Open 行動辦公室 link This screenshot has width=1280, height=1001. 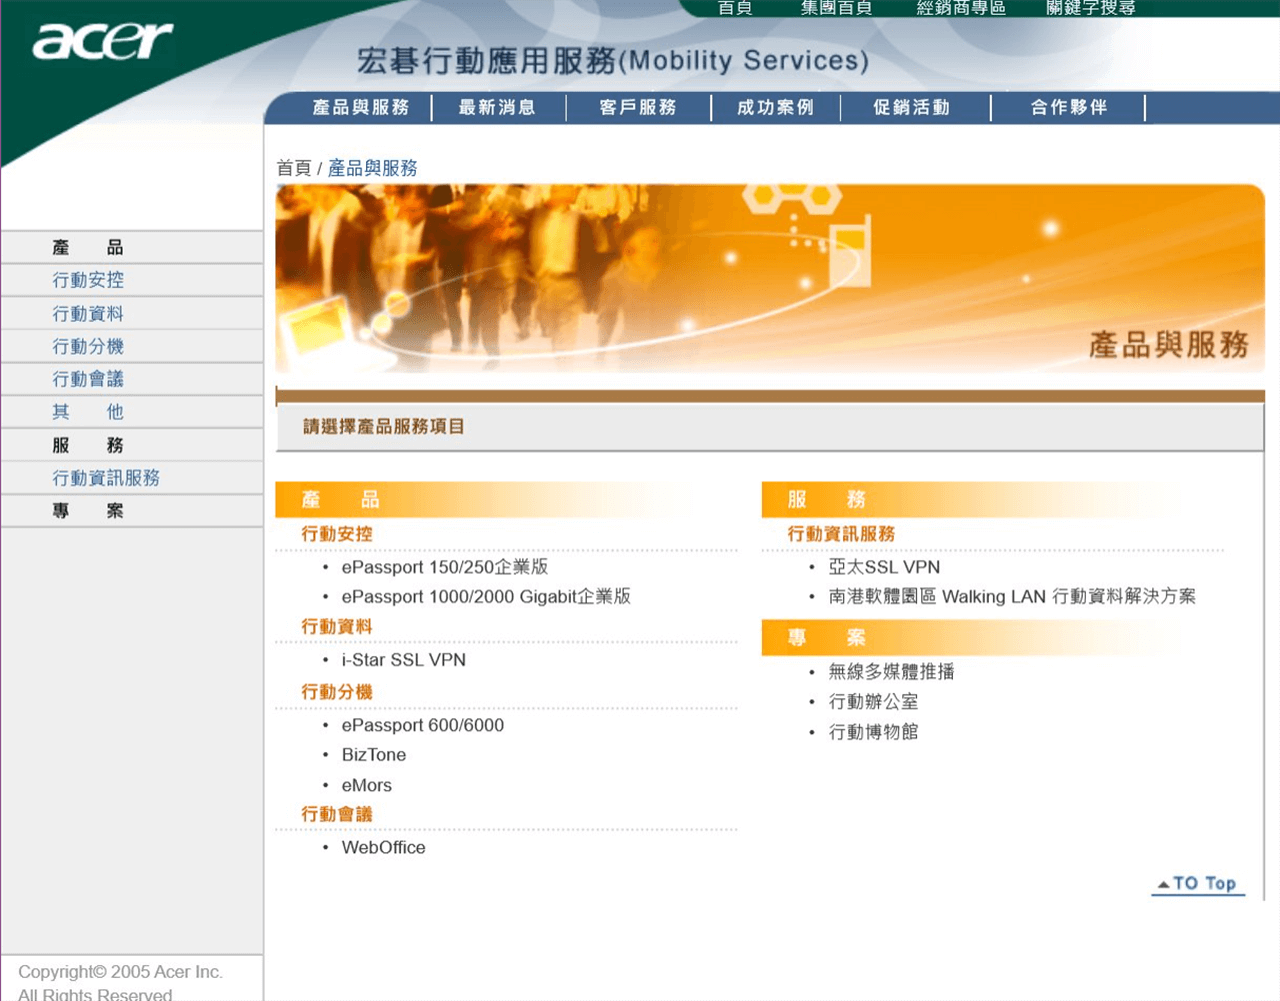(x=873, y=702)
